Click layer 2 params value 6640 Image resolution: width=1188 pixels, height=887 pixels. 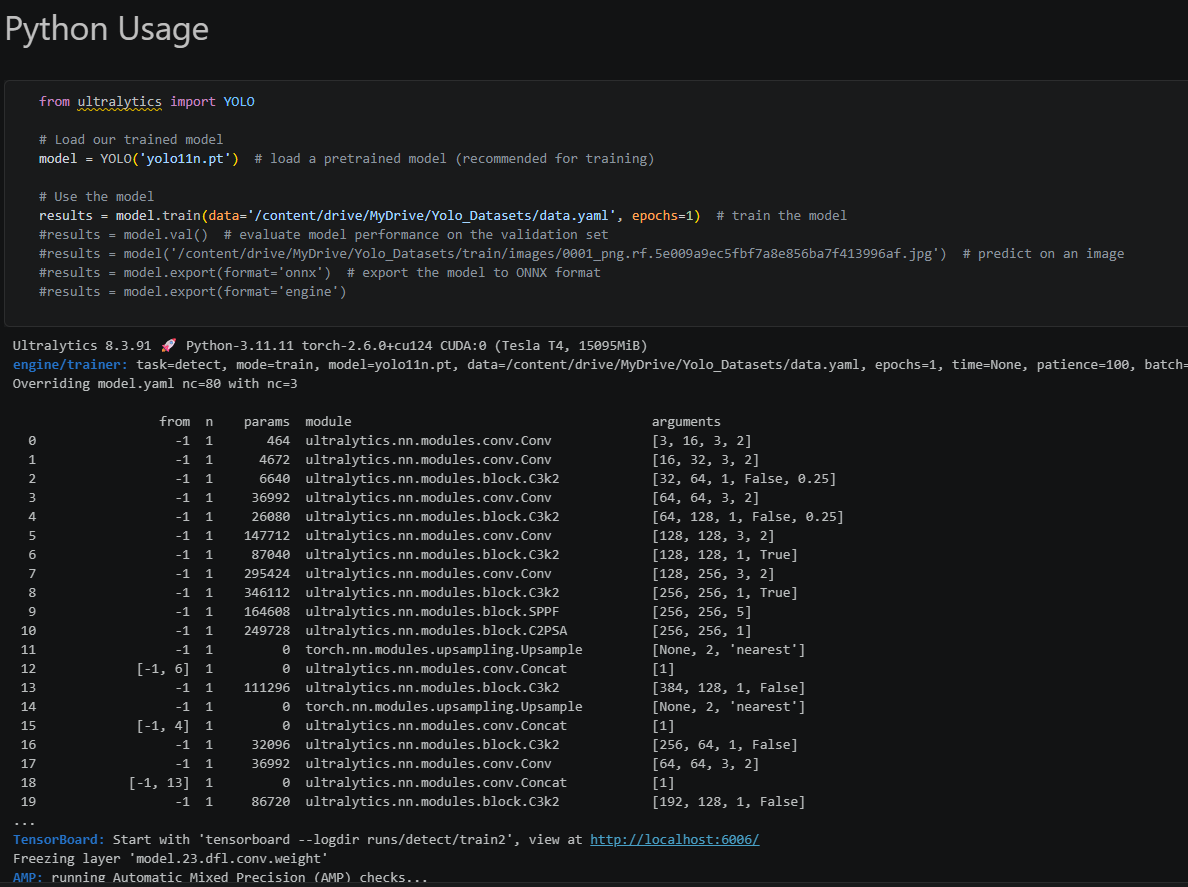click(274, 479)
